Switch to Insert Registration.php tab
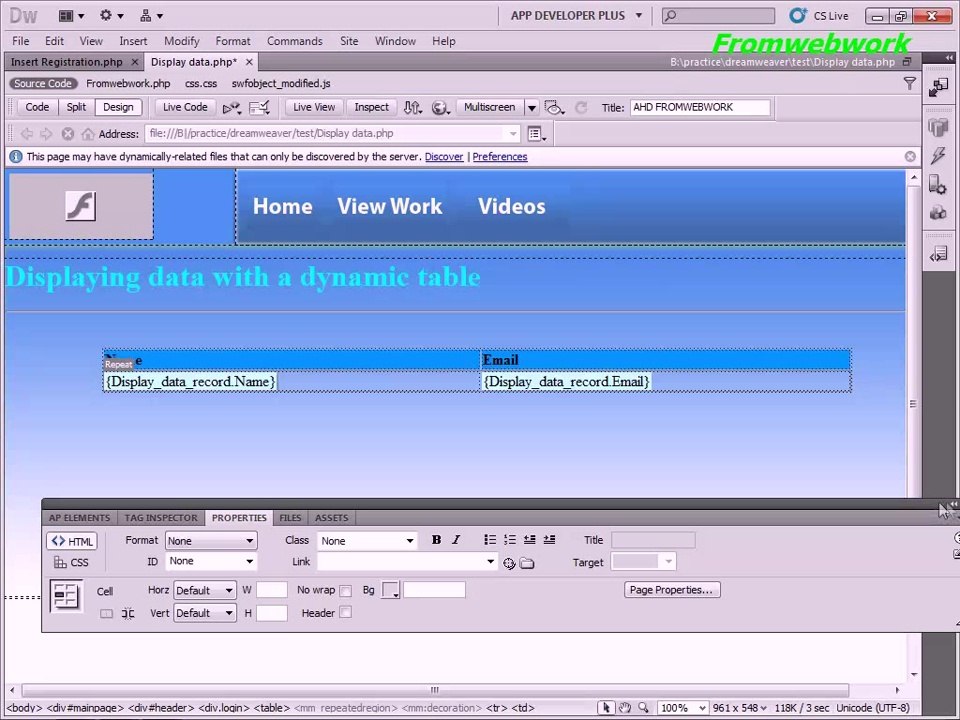The height and width of the screenshot is (720, 960). [x=67, y=62]
